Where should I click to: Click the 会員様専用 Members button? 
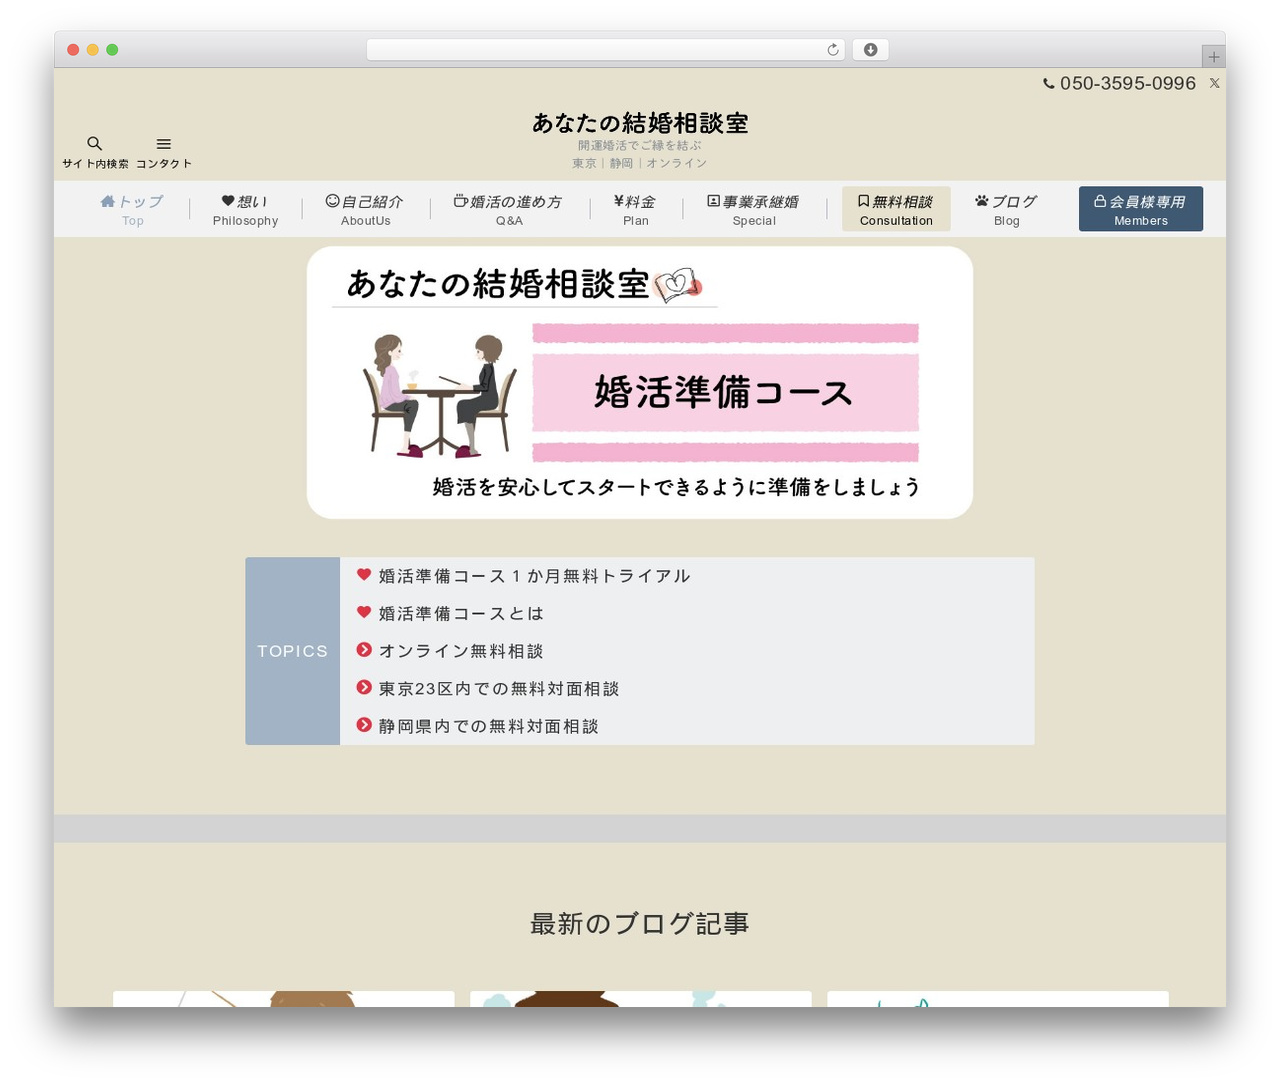1141,209
